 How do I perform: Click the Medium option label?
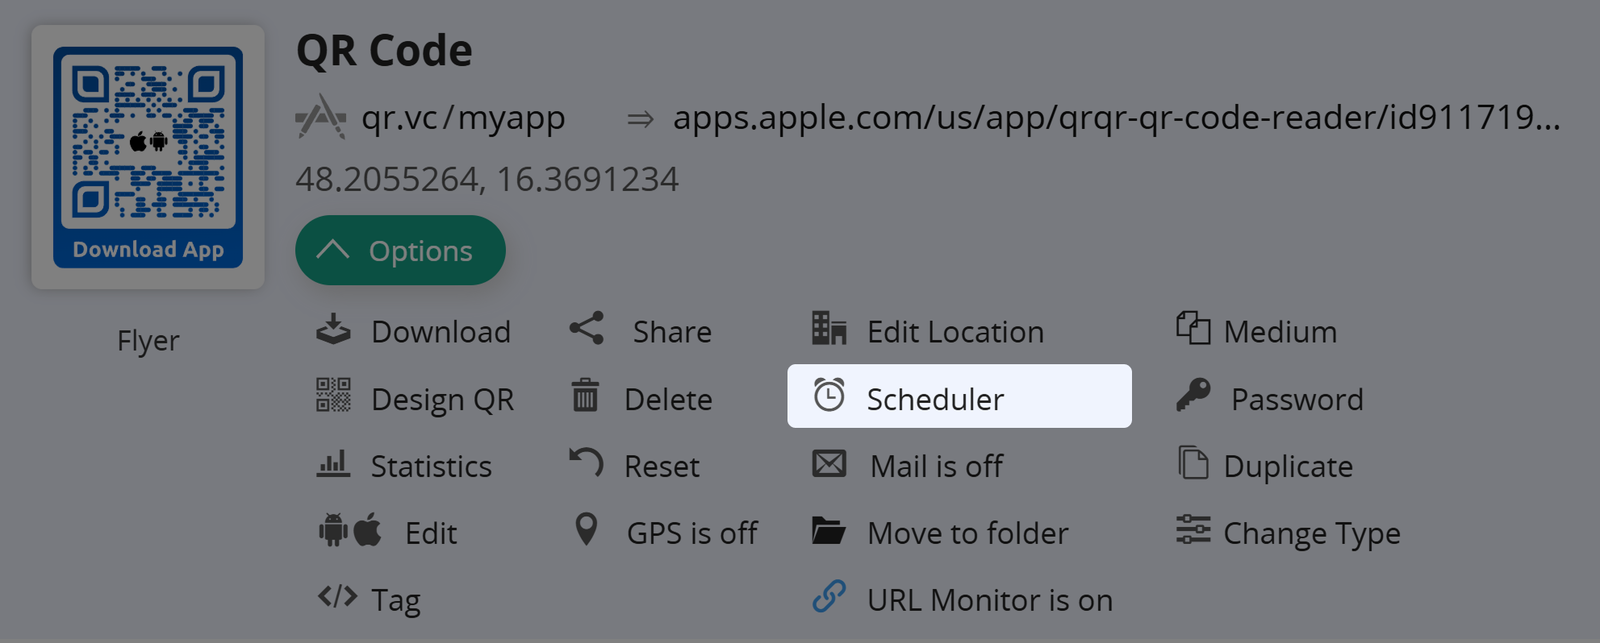(1279, 332)
